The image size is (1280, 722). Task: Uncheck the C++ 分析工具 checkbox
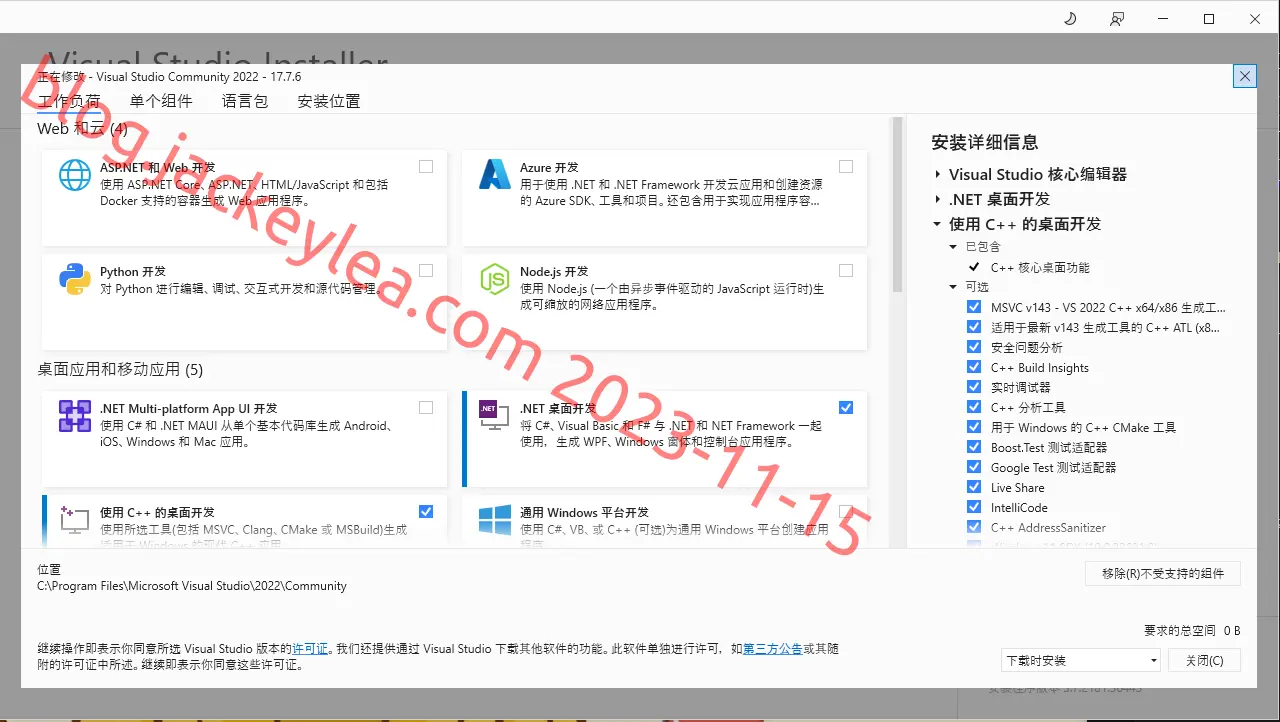pyautogui.click(x=974, y=407)
